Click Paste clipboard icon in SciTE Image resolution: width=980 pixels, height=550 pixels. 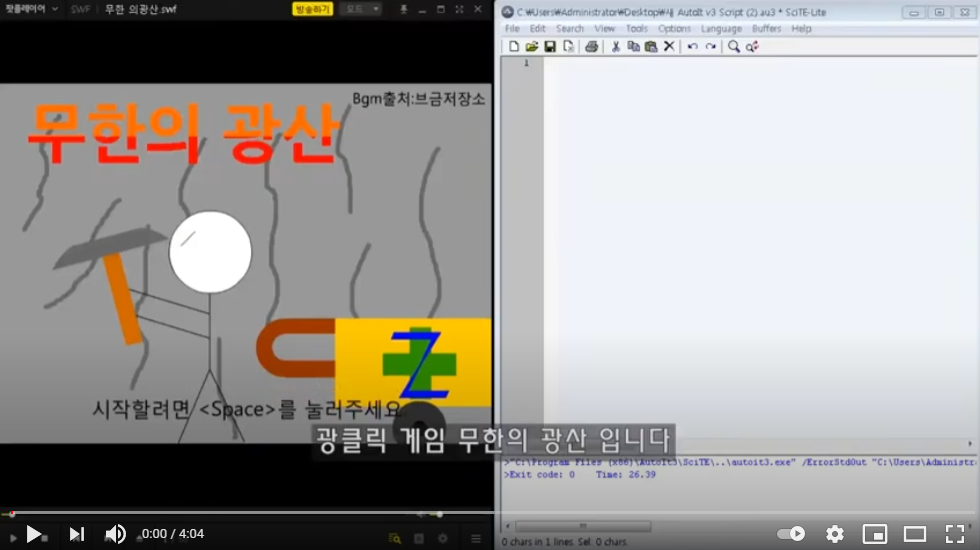(x=651, y=46)
